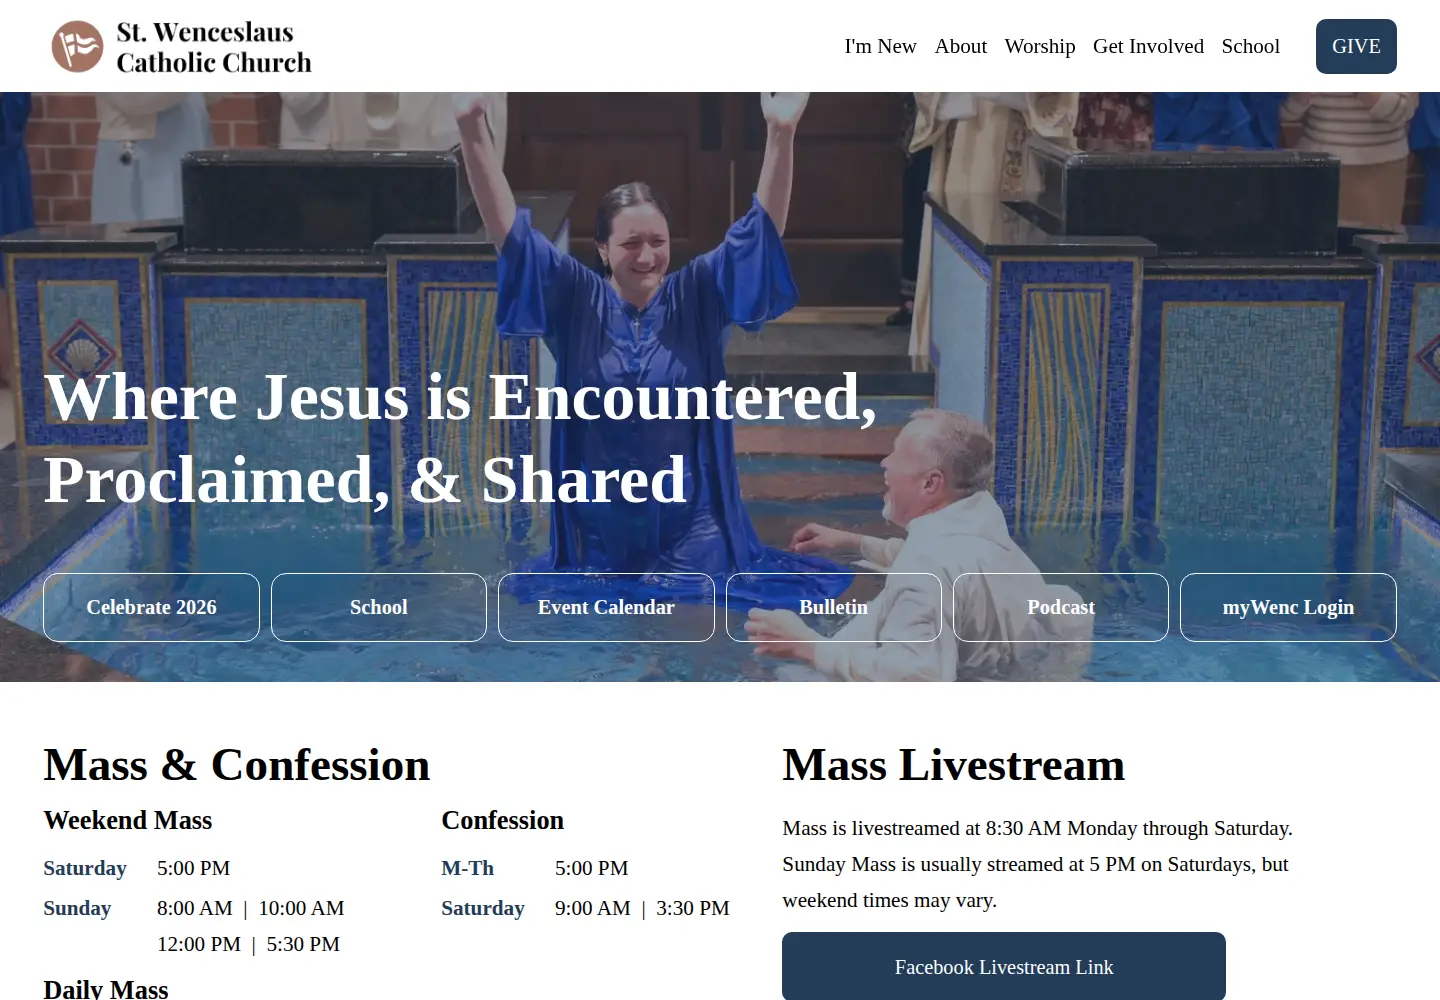
Task: Open the Celebrate 2026 hero button
Action: (151, 607)
